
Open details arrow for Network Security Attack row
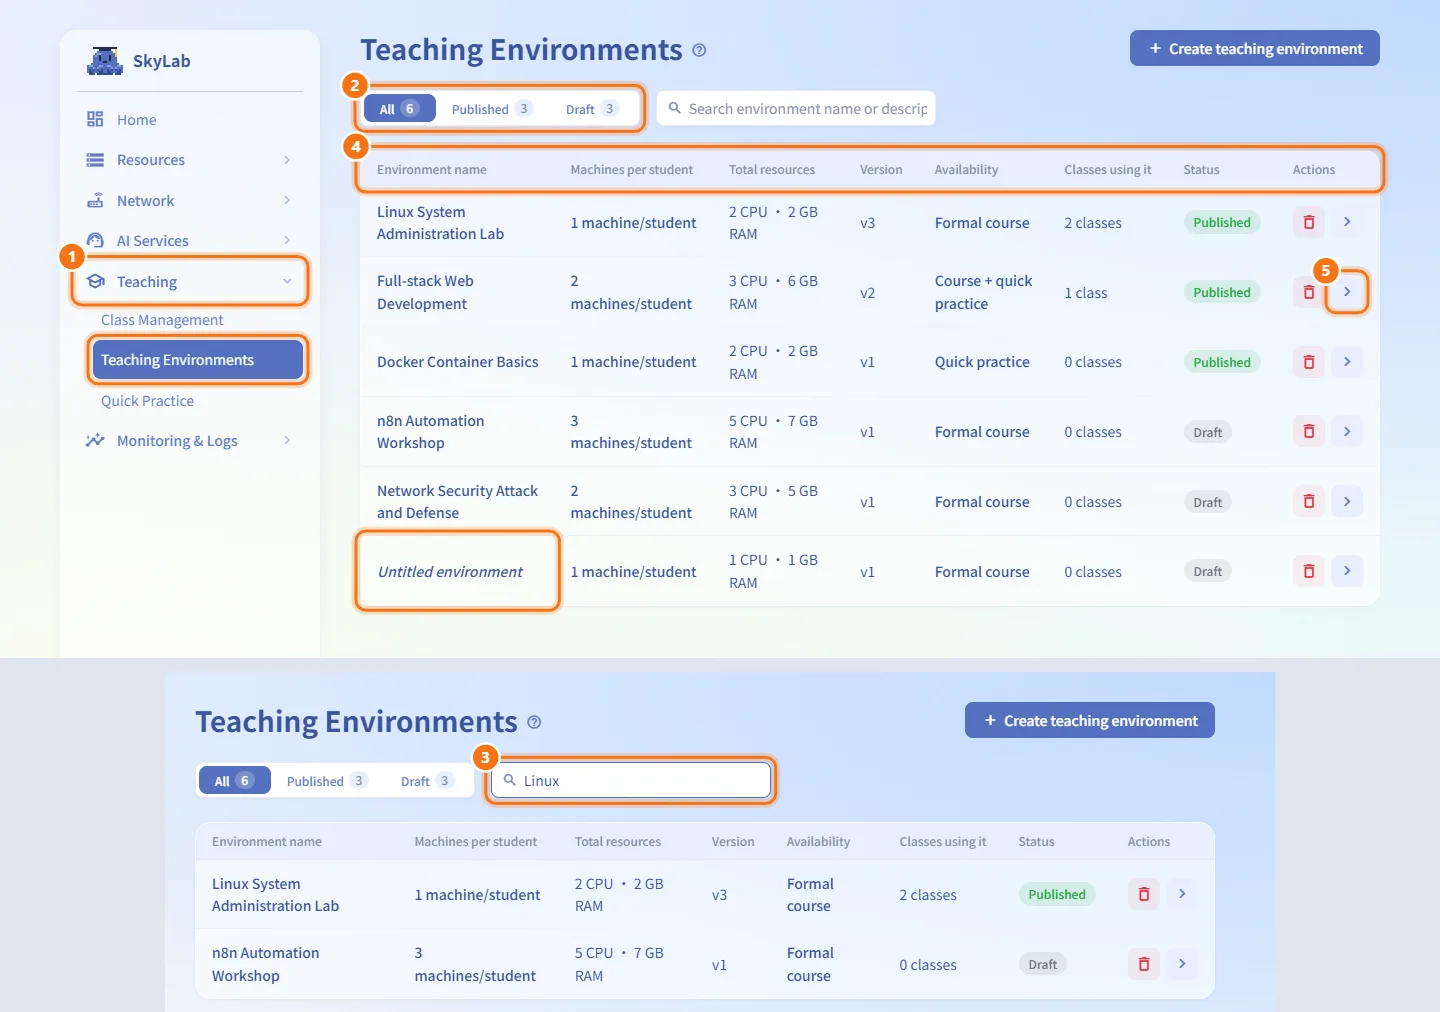(x=1347, y=501)
